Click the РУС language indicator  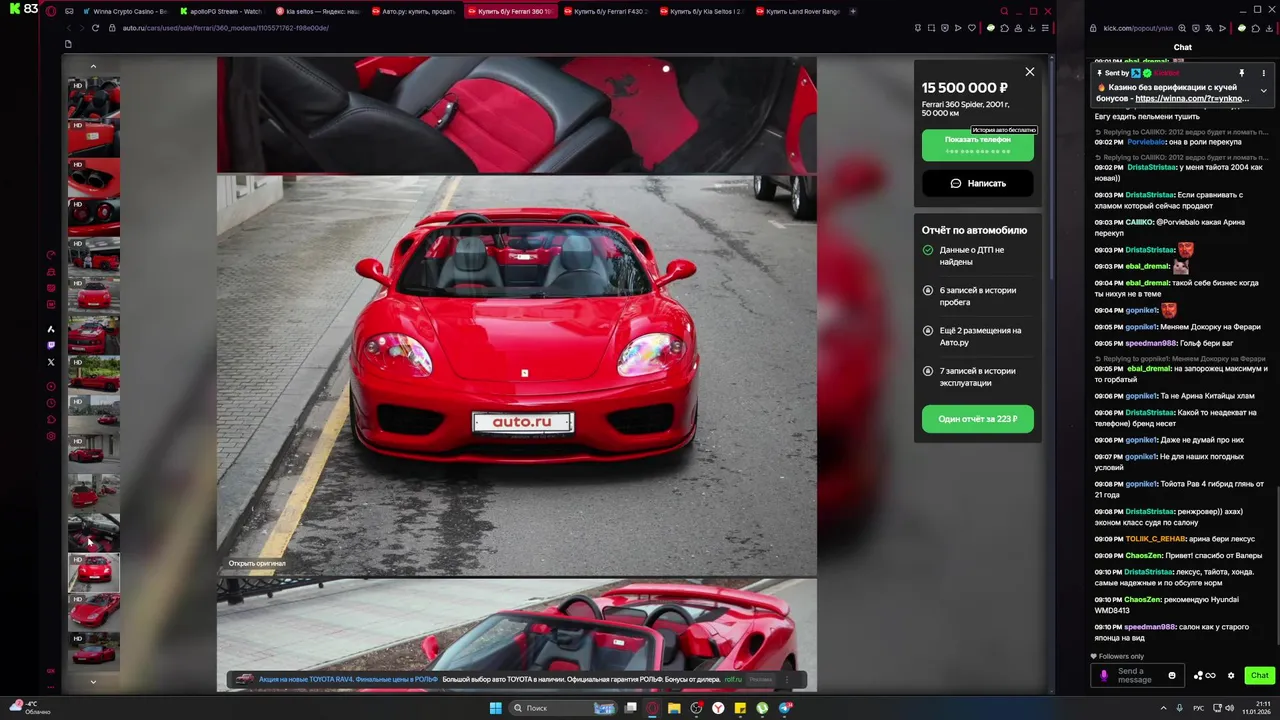pos(1198,708)
